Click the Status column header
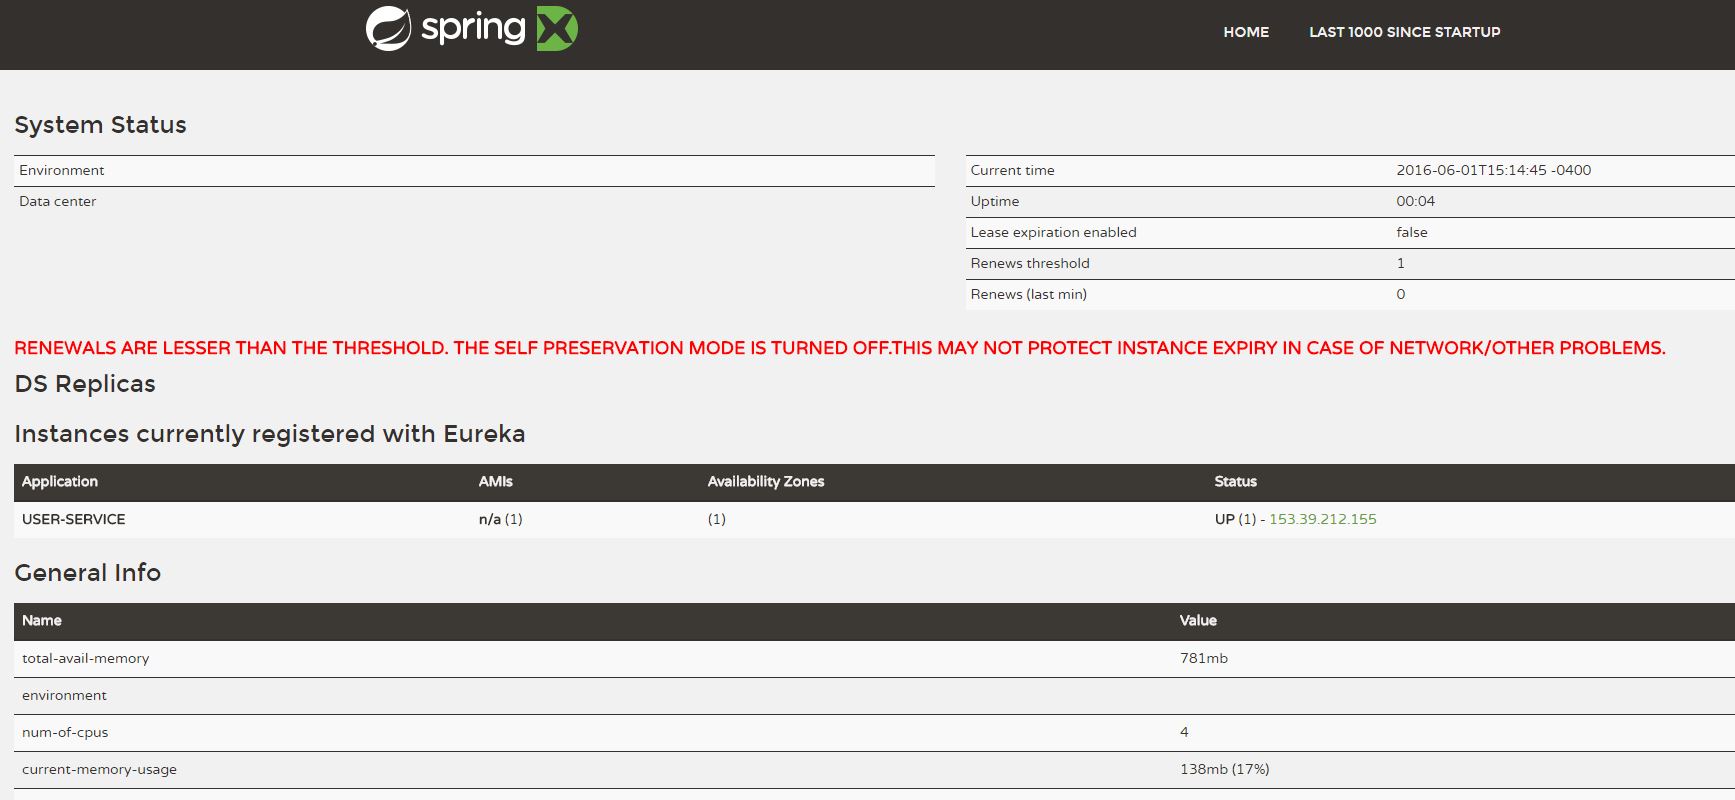This screenshot has height=800, width=1735. tap(1235, 481)
